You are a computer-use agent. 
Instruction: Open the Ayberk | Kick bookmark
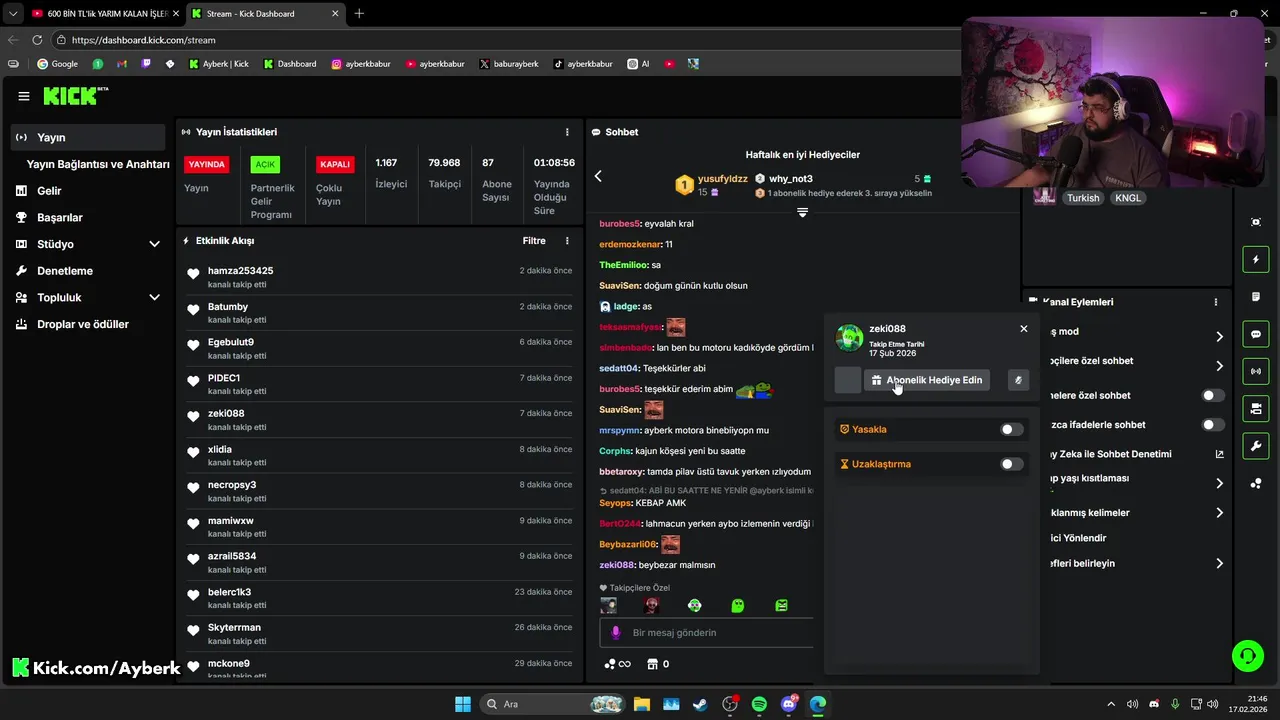pyautogui.click(x=219, y=64)
